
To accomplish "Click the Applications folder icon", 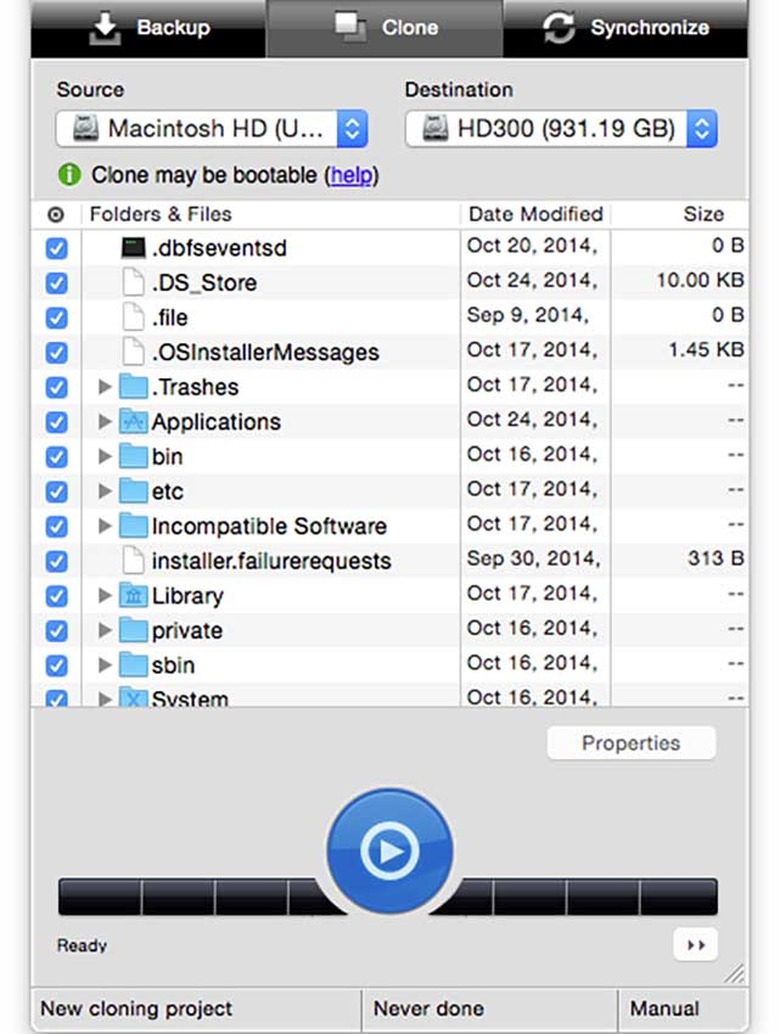I will 133,422.
